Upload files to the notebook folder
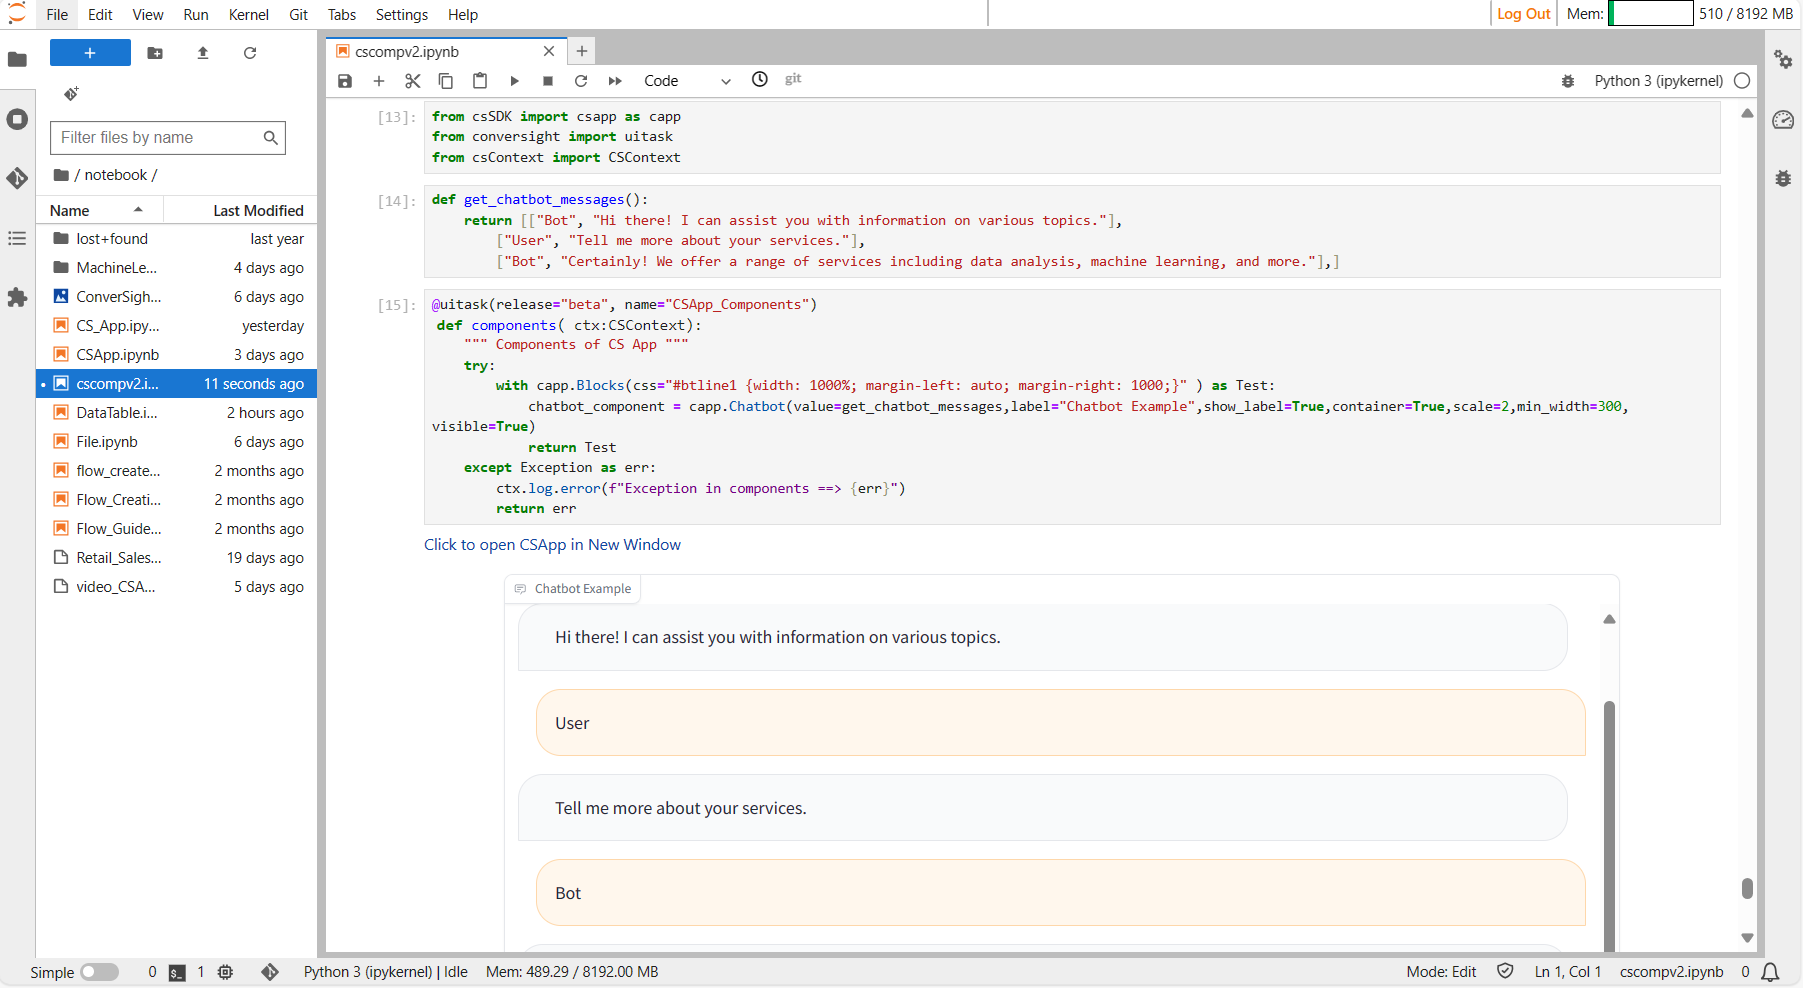The width and height of the screenshot is (1803, 988). (x=202, y=53)
